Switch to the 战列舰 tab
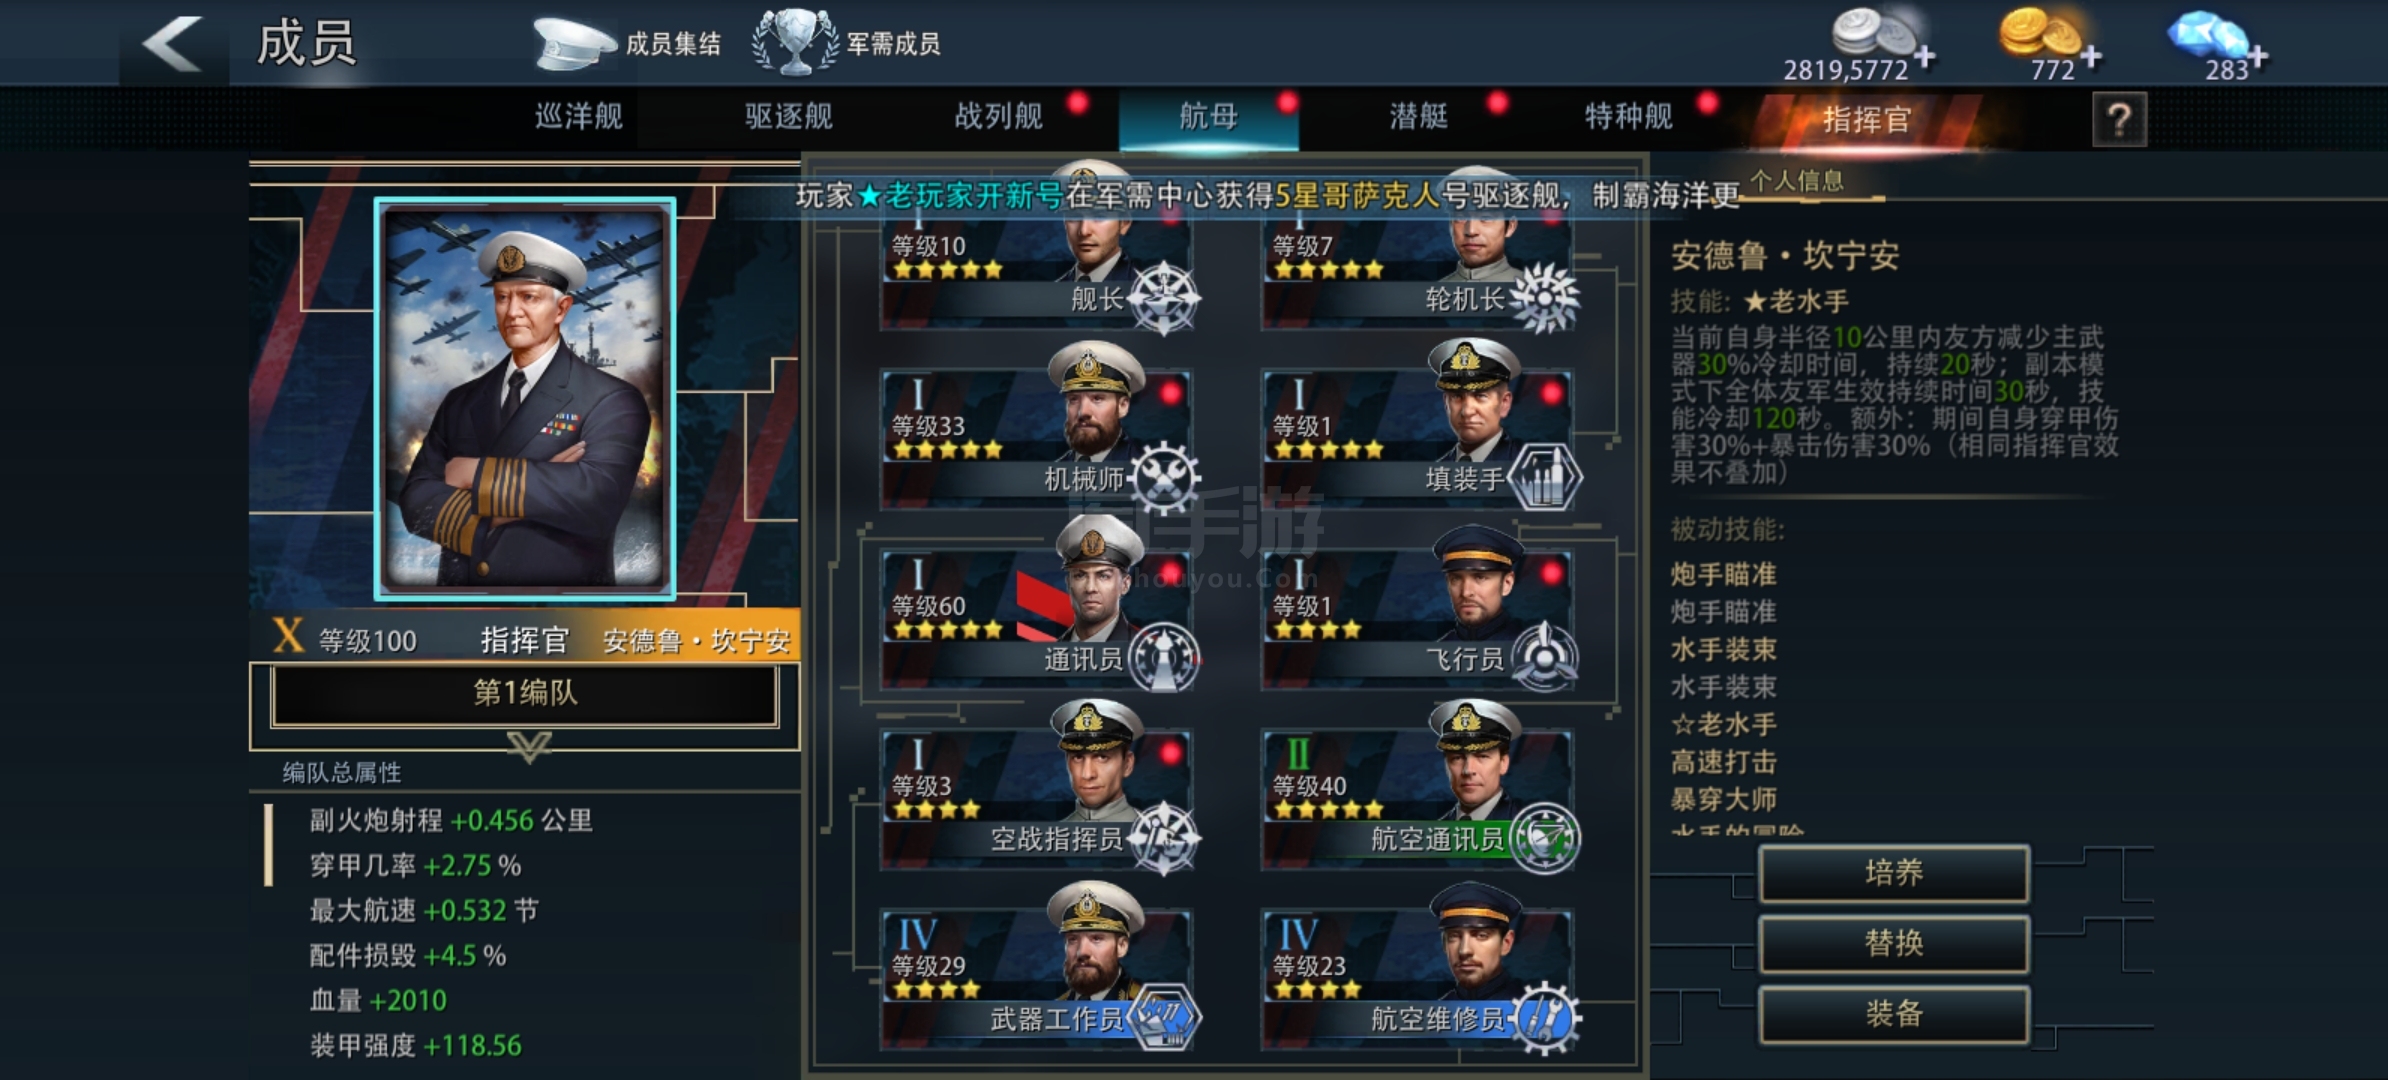 [999, 117]
